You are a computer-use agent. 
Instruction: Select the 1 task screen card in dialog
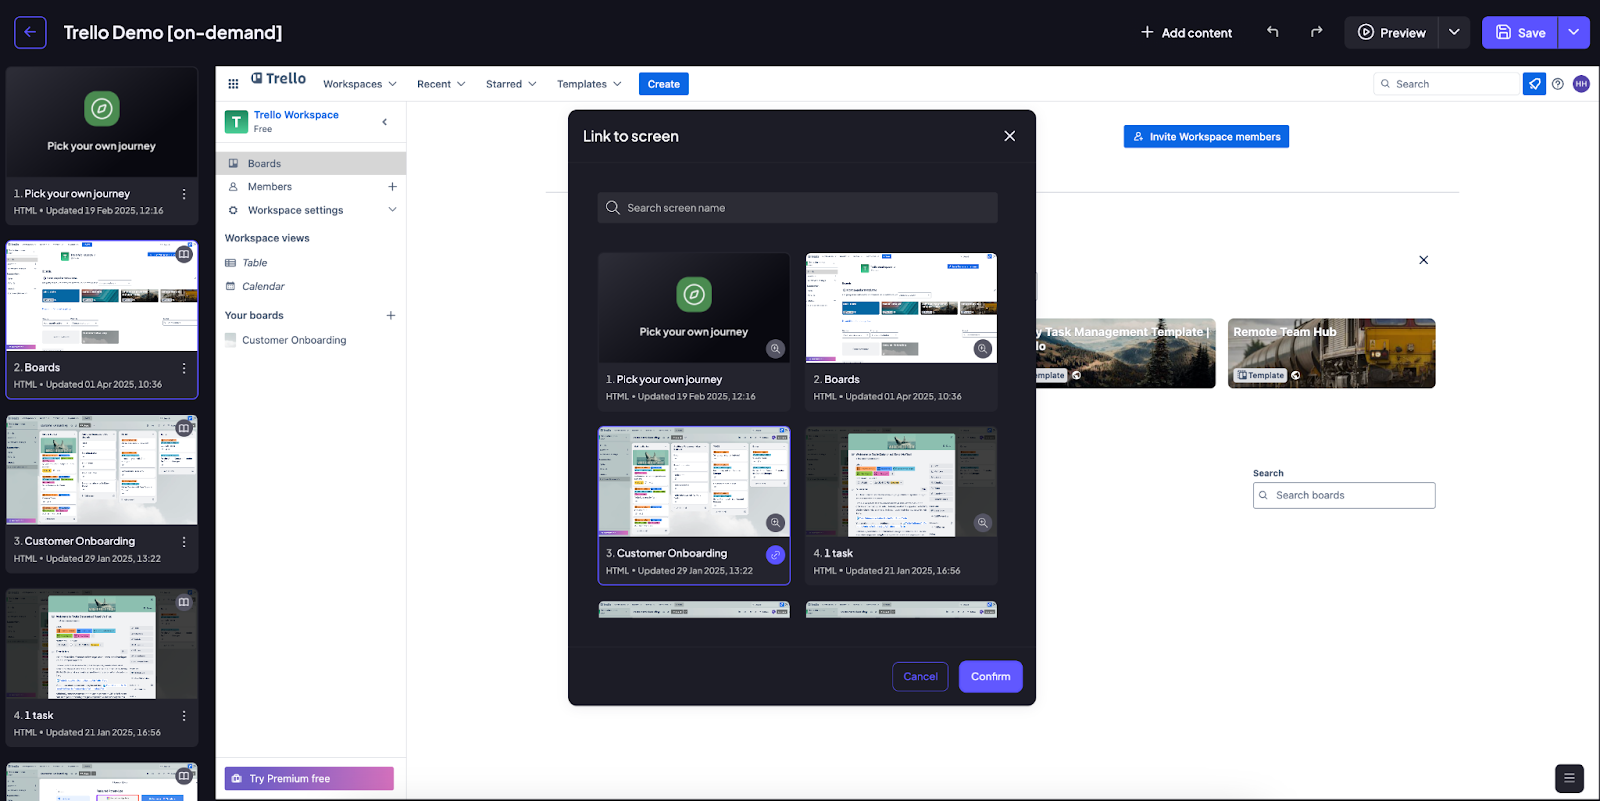point(901,506)
